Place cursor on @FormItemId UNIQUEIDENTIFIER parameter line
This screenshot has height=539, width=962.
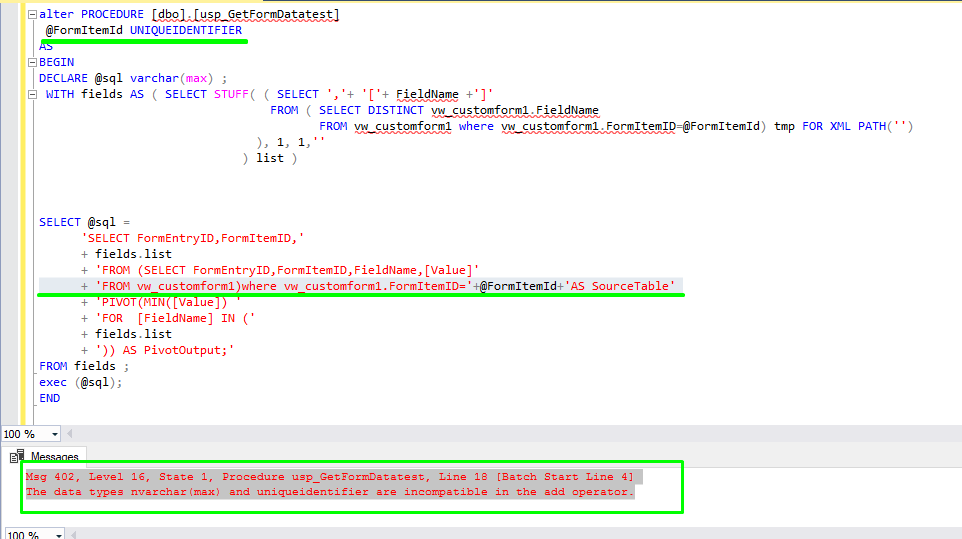coord(144,30)
